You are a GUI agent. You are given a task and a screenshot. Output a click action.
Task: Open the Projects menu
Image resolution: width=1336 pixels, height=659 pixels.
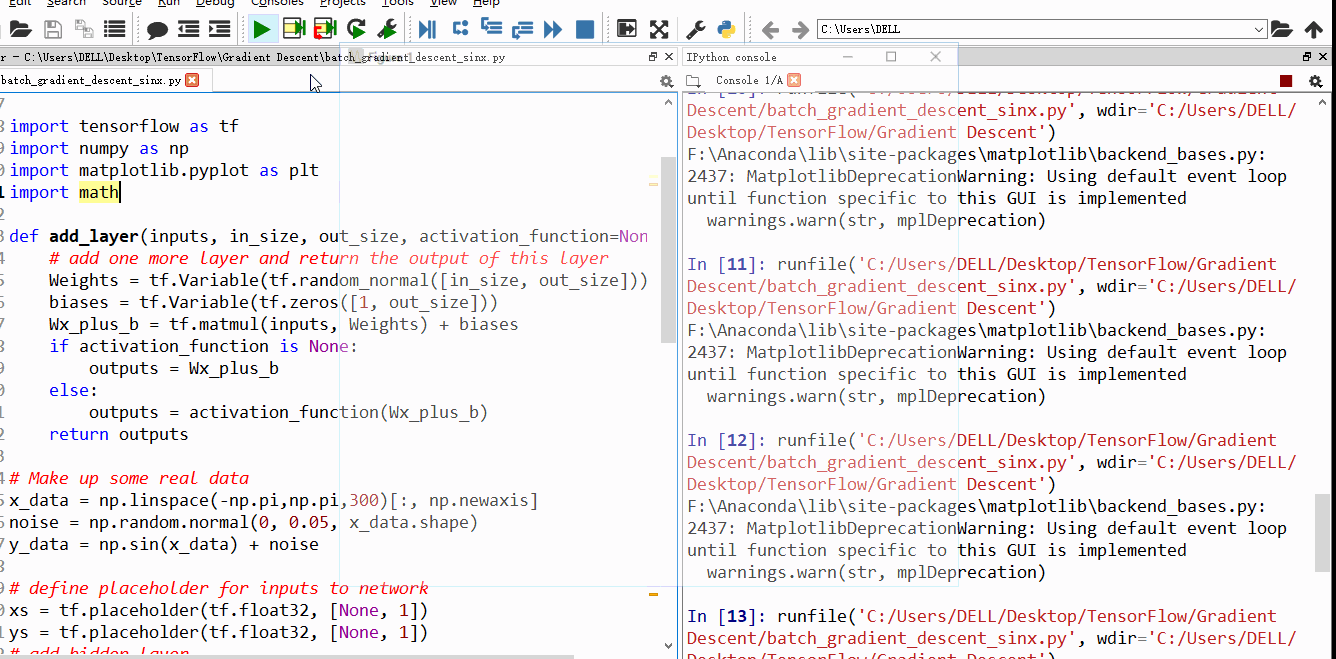pos(343,4)
